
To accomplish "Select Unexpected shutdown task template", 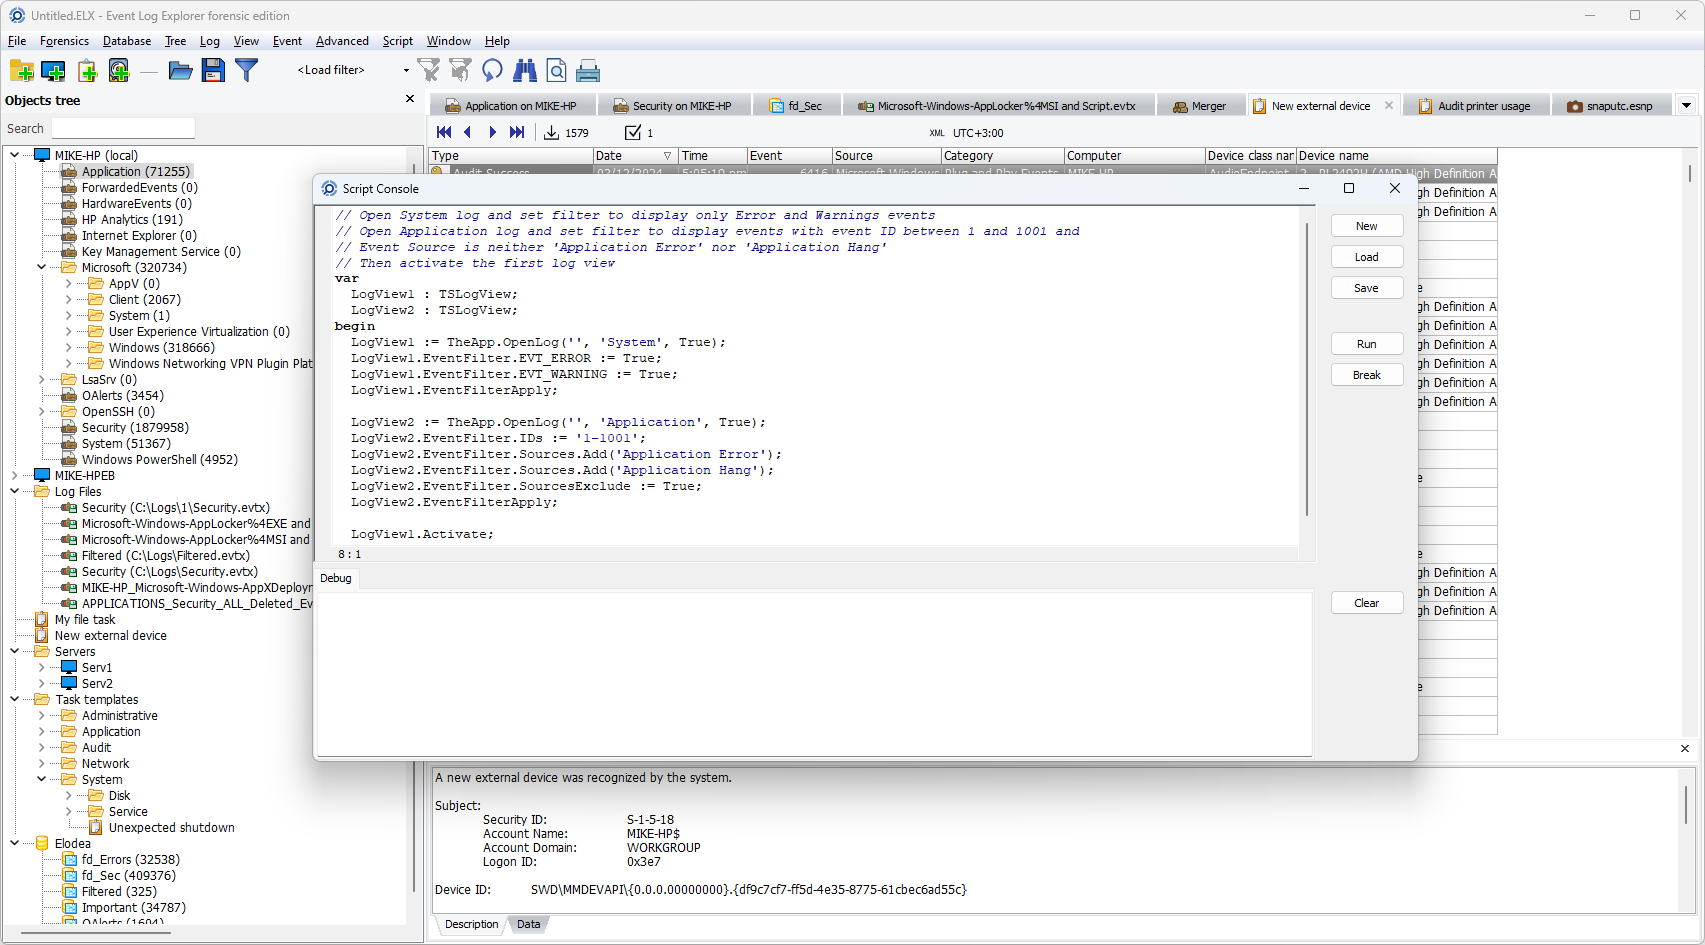I will 171,827.
